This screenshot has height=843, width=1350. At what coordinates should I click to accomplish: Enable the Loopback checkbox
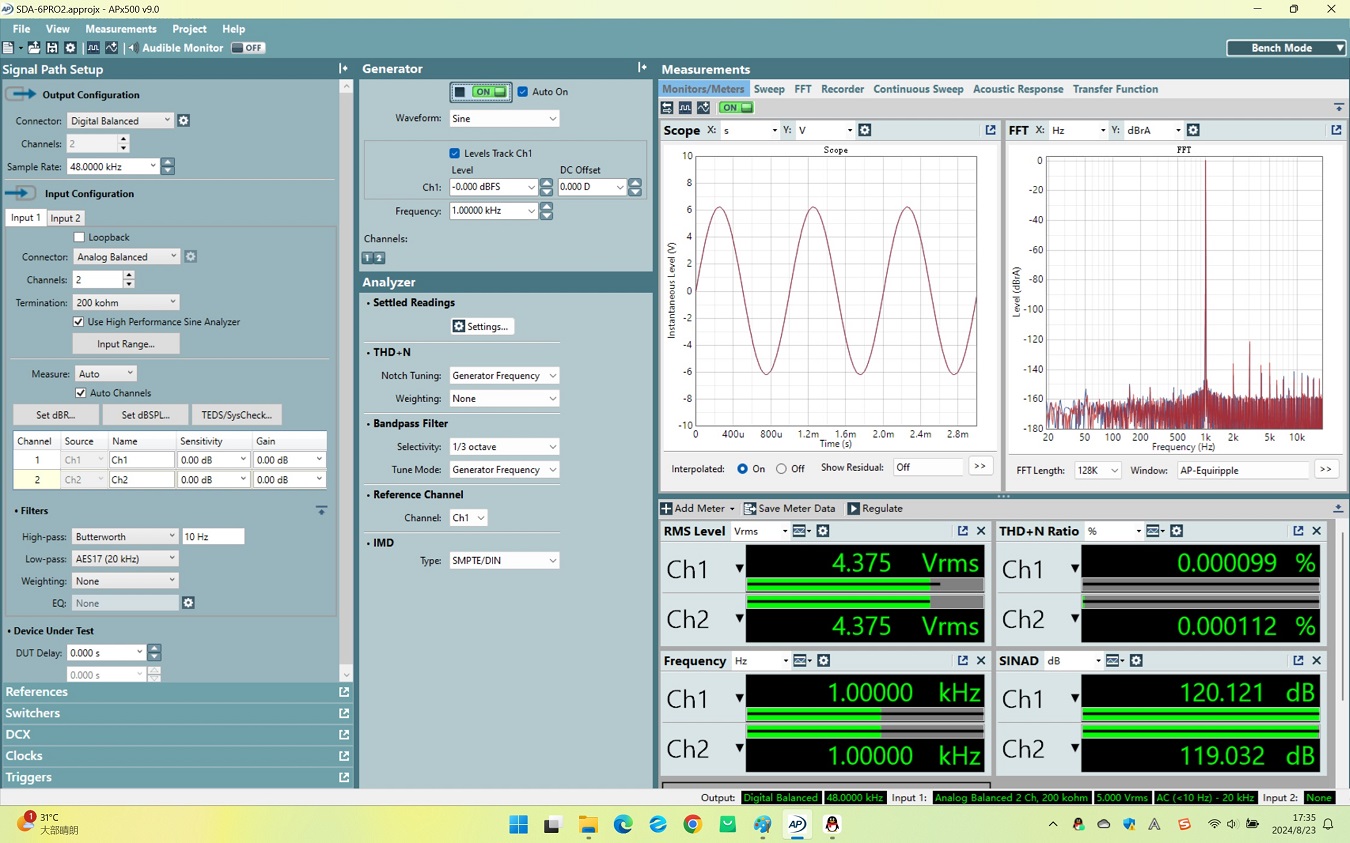click(80, 238)
